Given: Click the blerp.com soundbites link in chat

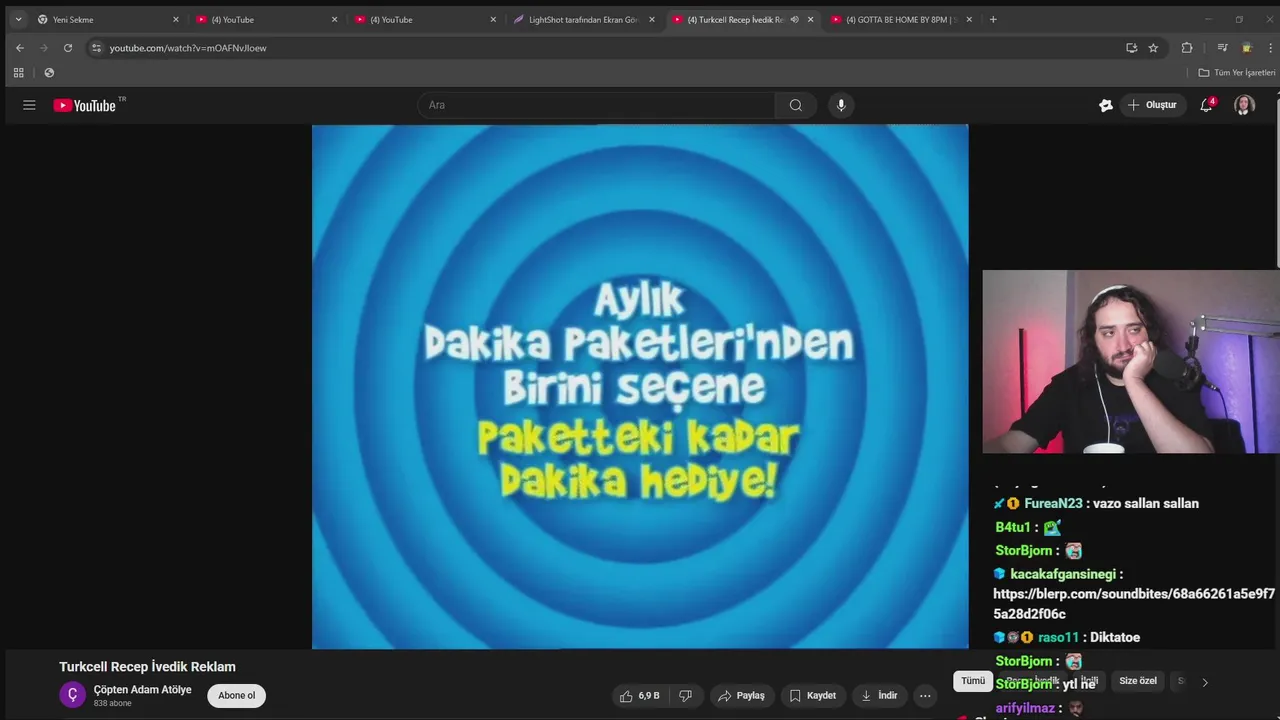Looking at the screenshot, I should tap(1134, 604).
